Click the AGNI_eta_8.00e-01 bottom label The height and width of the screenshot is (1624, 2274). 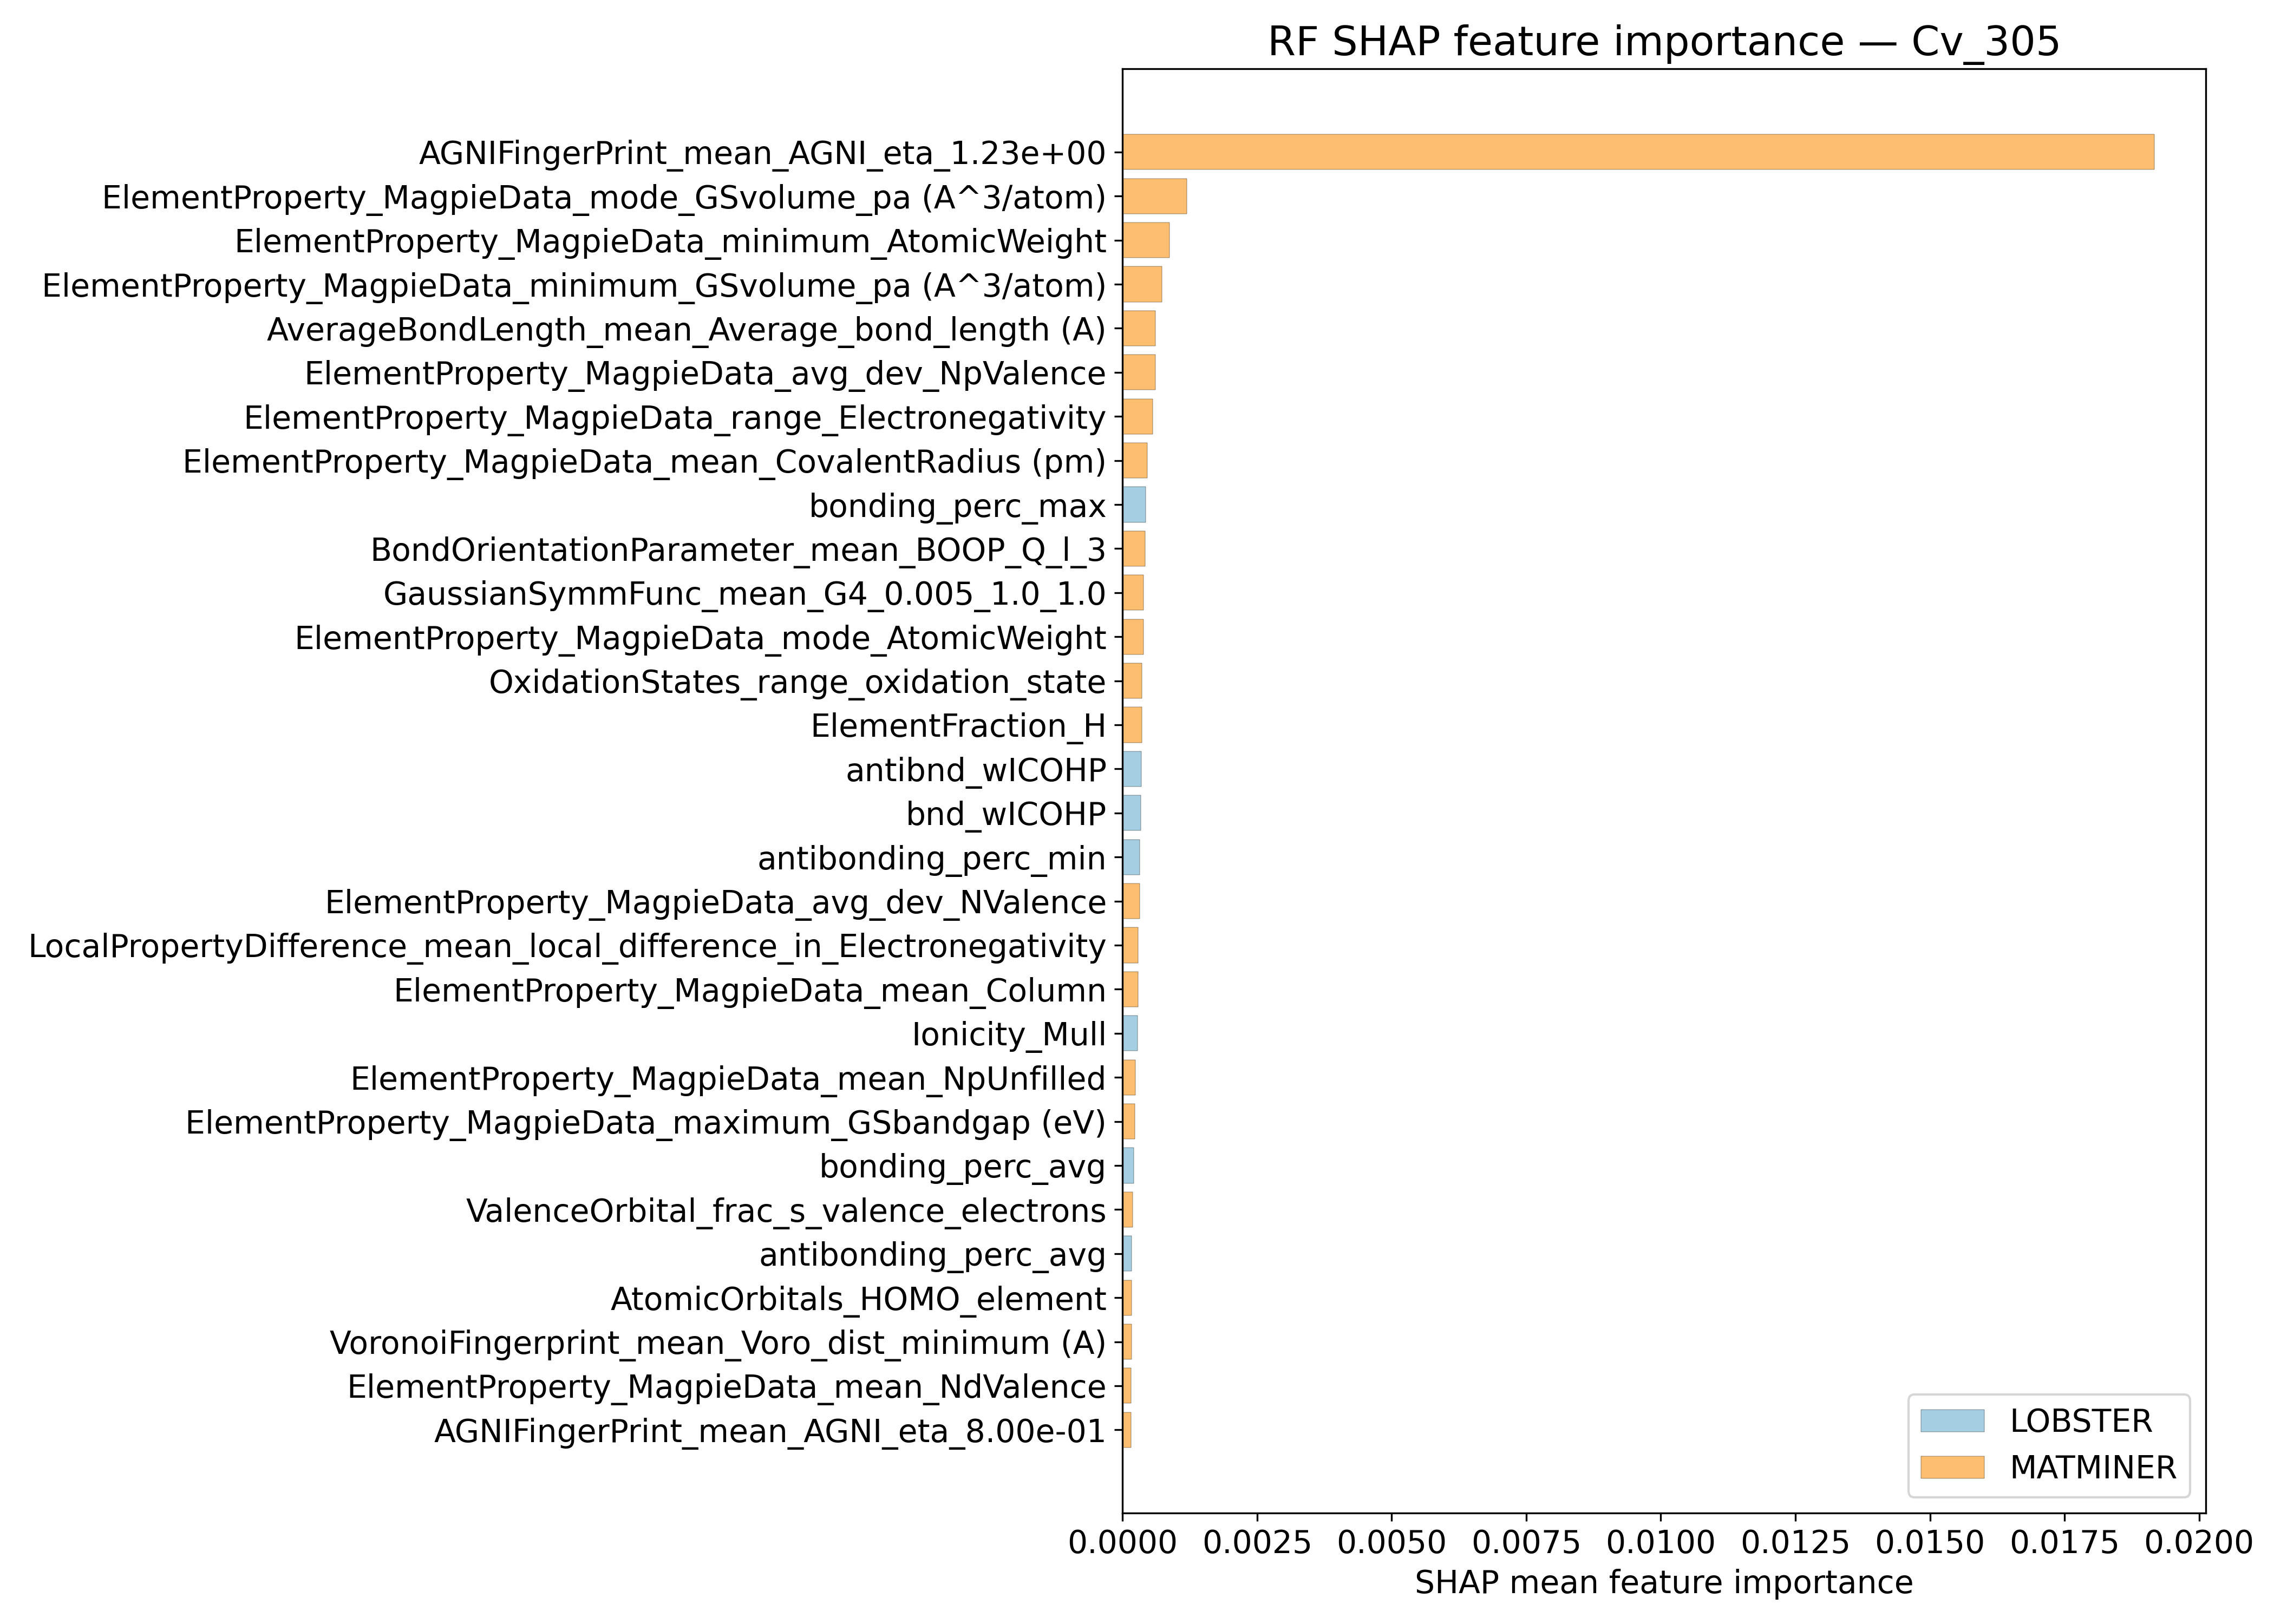[x=769, y=1431]
